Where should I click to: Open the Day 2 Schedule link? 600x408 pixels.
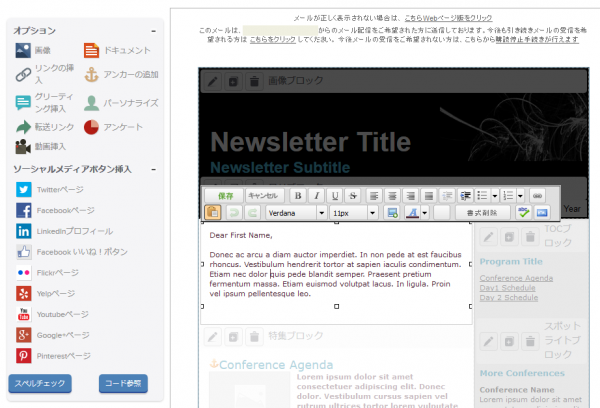[509, 297]
